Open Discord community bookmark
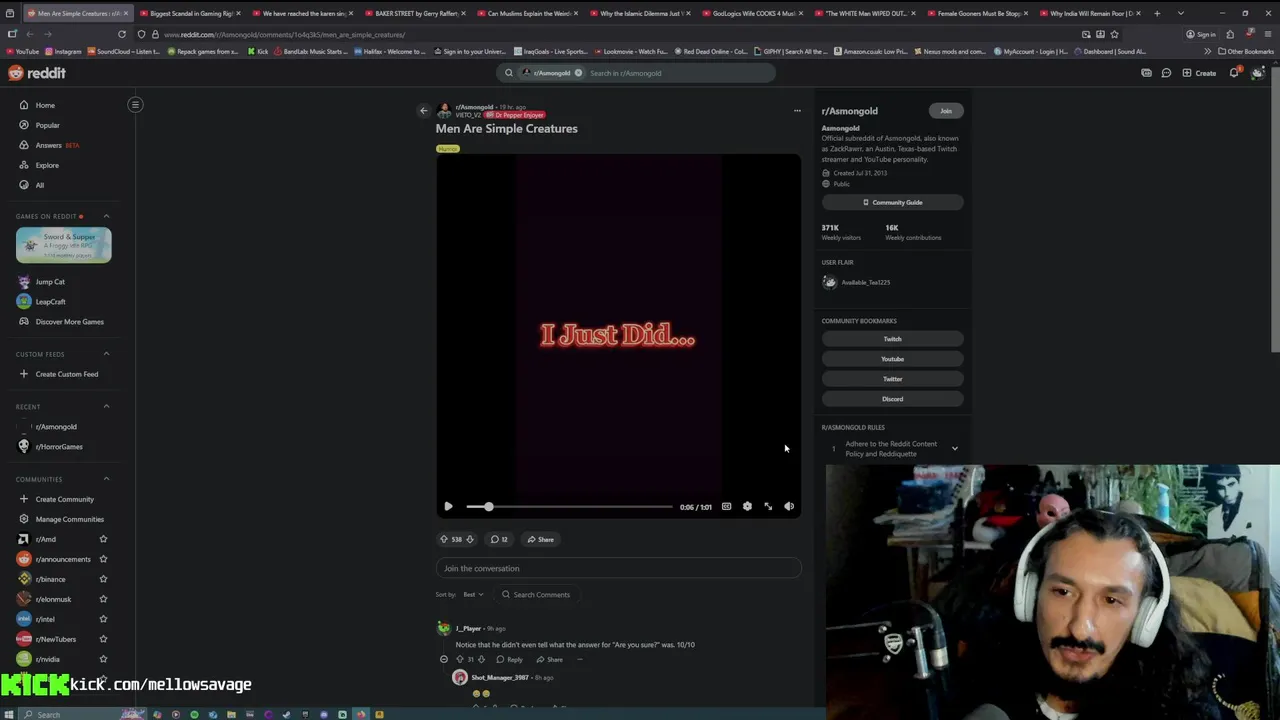1280x720 pixels. [892, 399]
